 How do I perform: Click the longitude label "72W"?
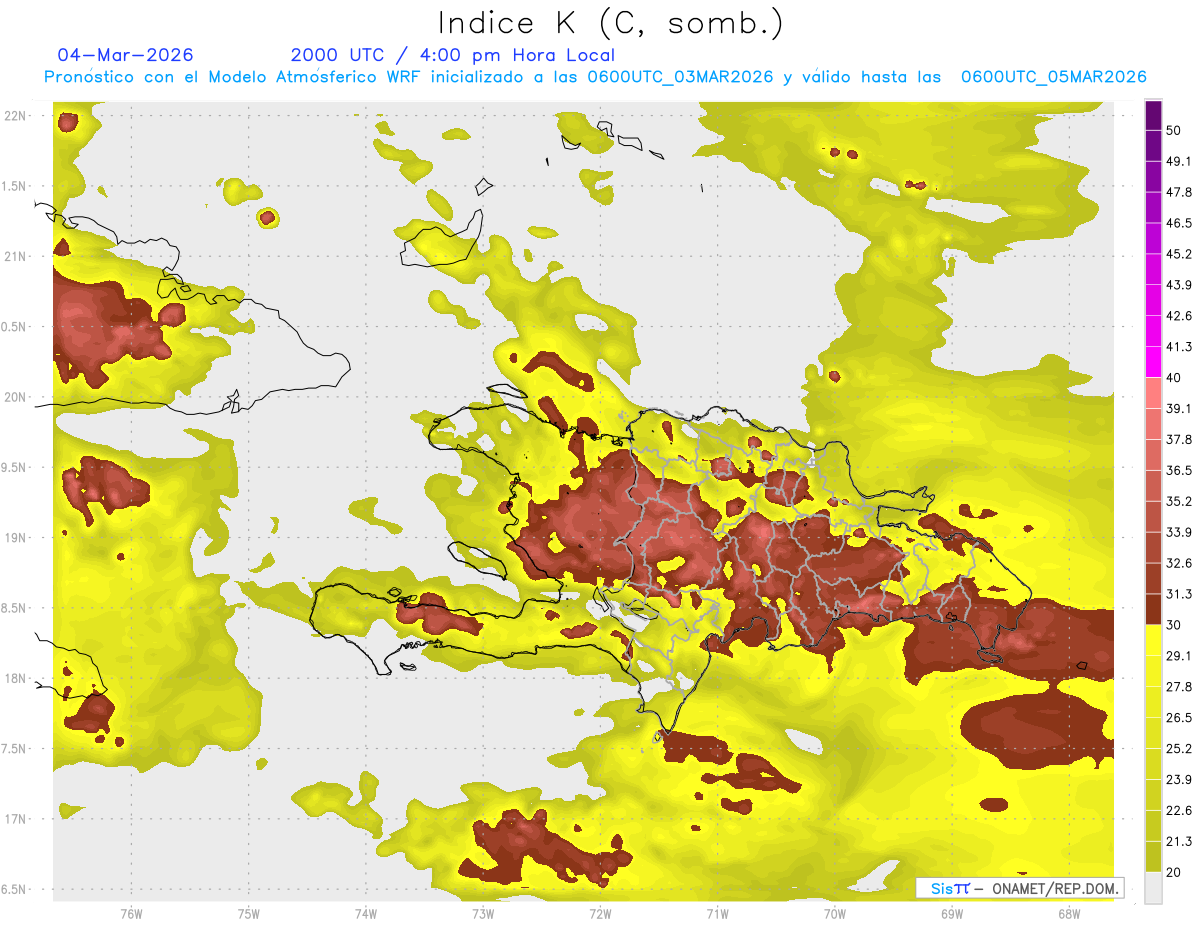click(600, 914)
